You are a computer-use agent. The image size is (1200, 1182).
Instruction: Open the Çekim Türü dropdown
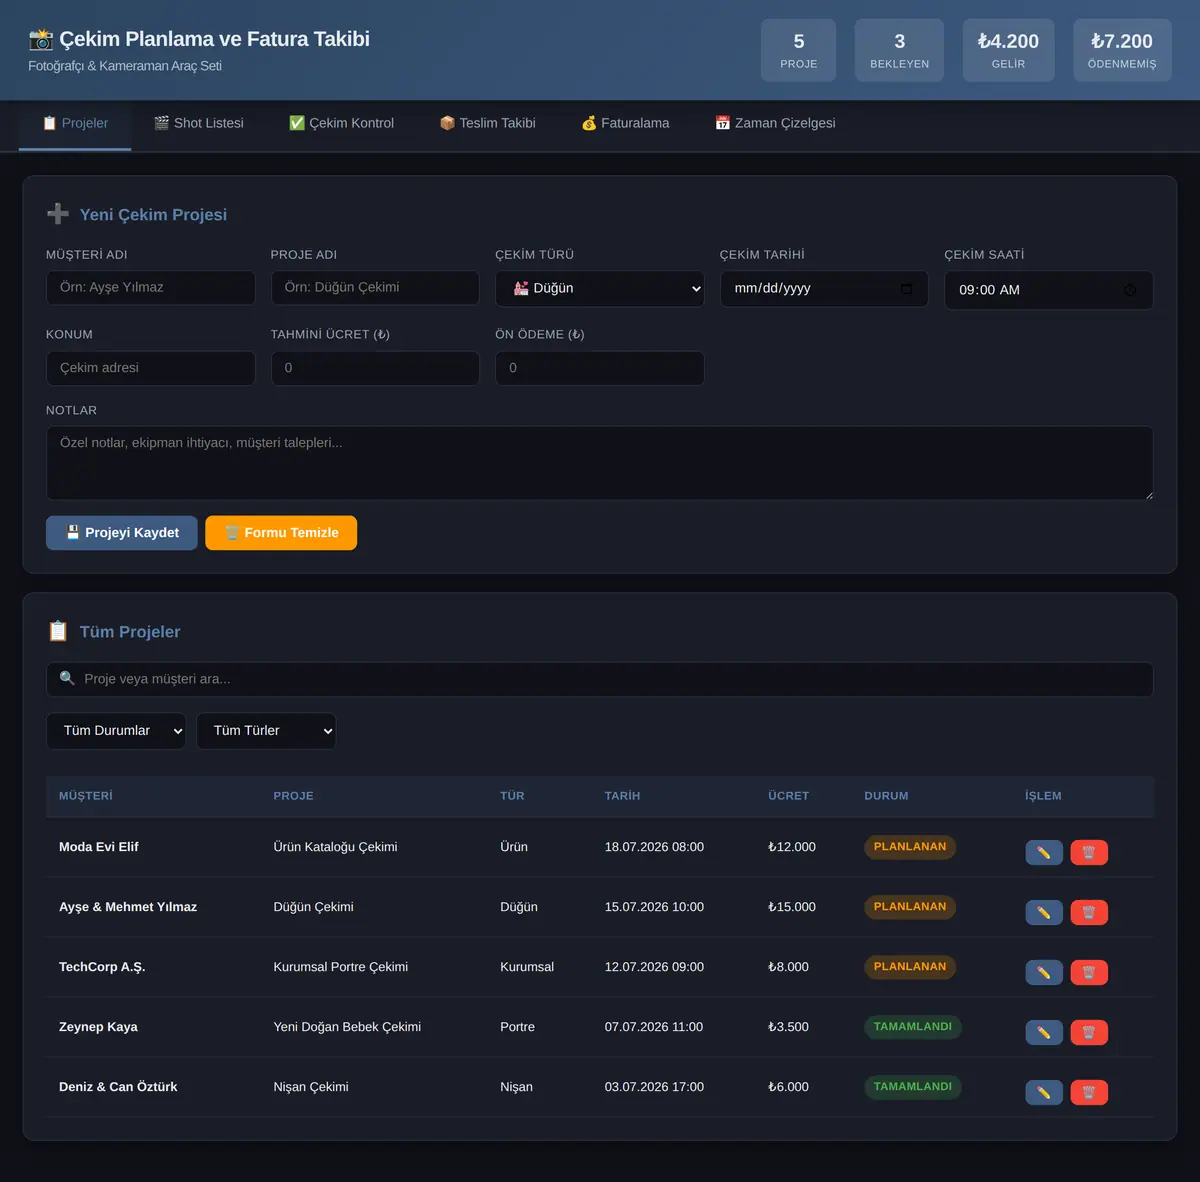[x=600, y=288]
